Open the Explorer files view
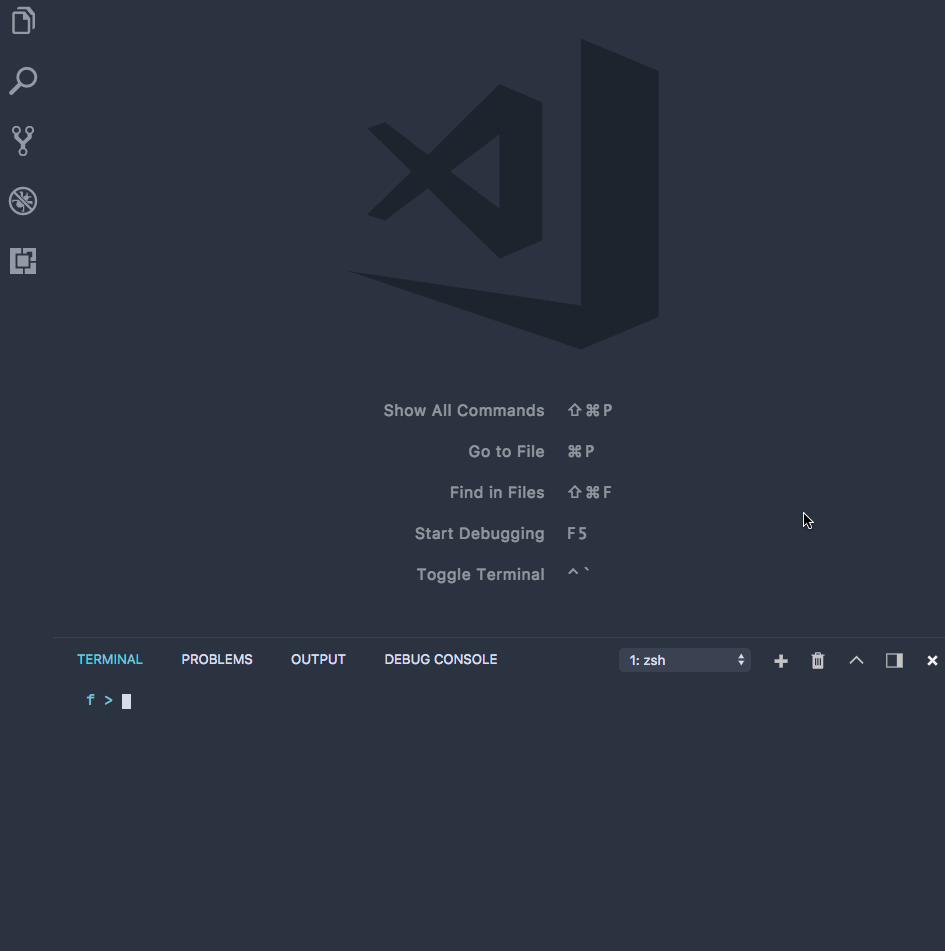The height and width of the screenshot is (951, 945). (x=23, y=21)
